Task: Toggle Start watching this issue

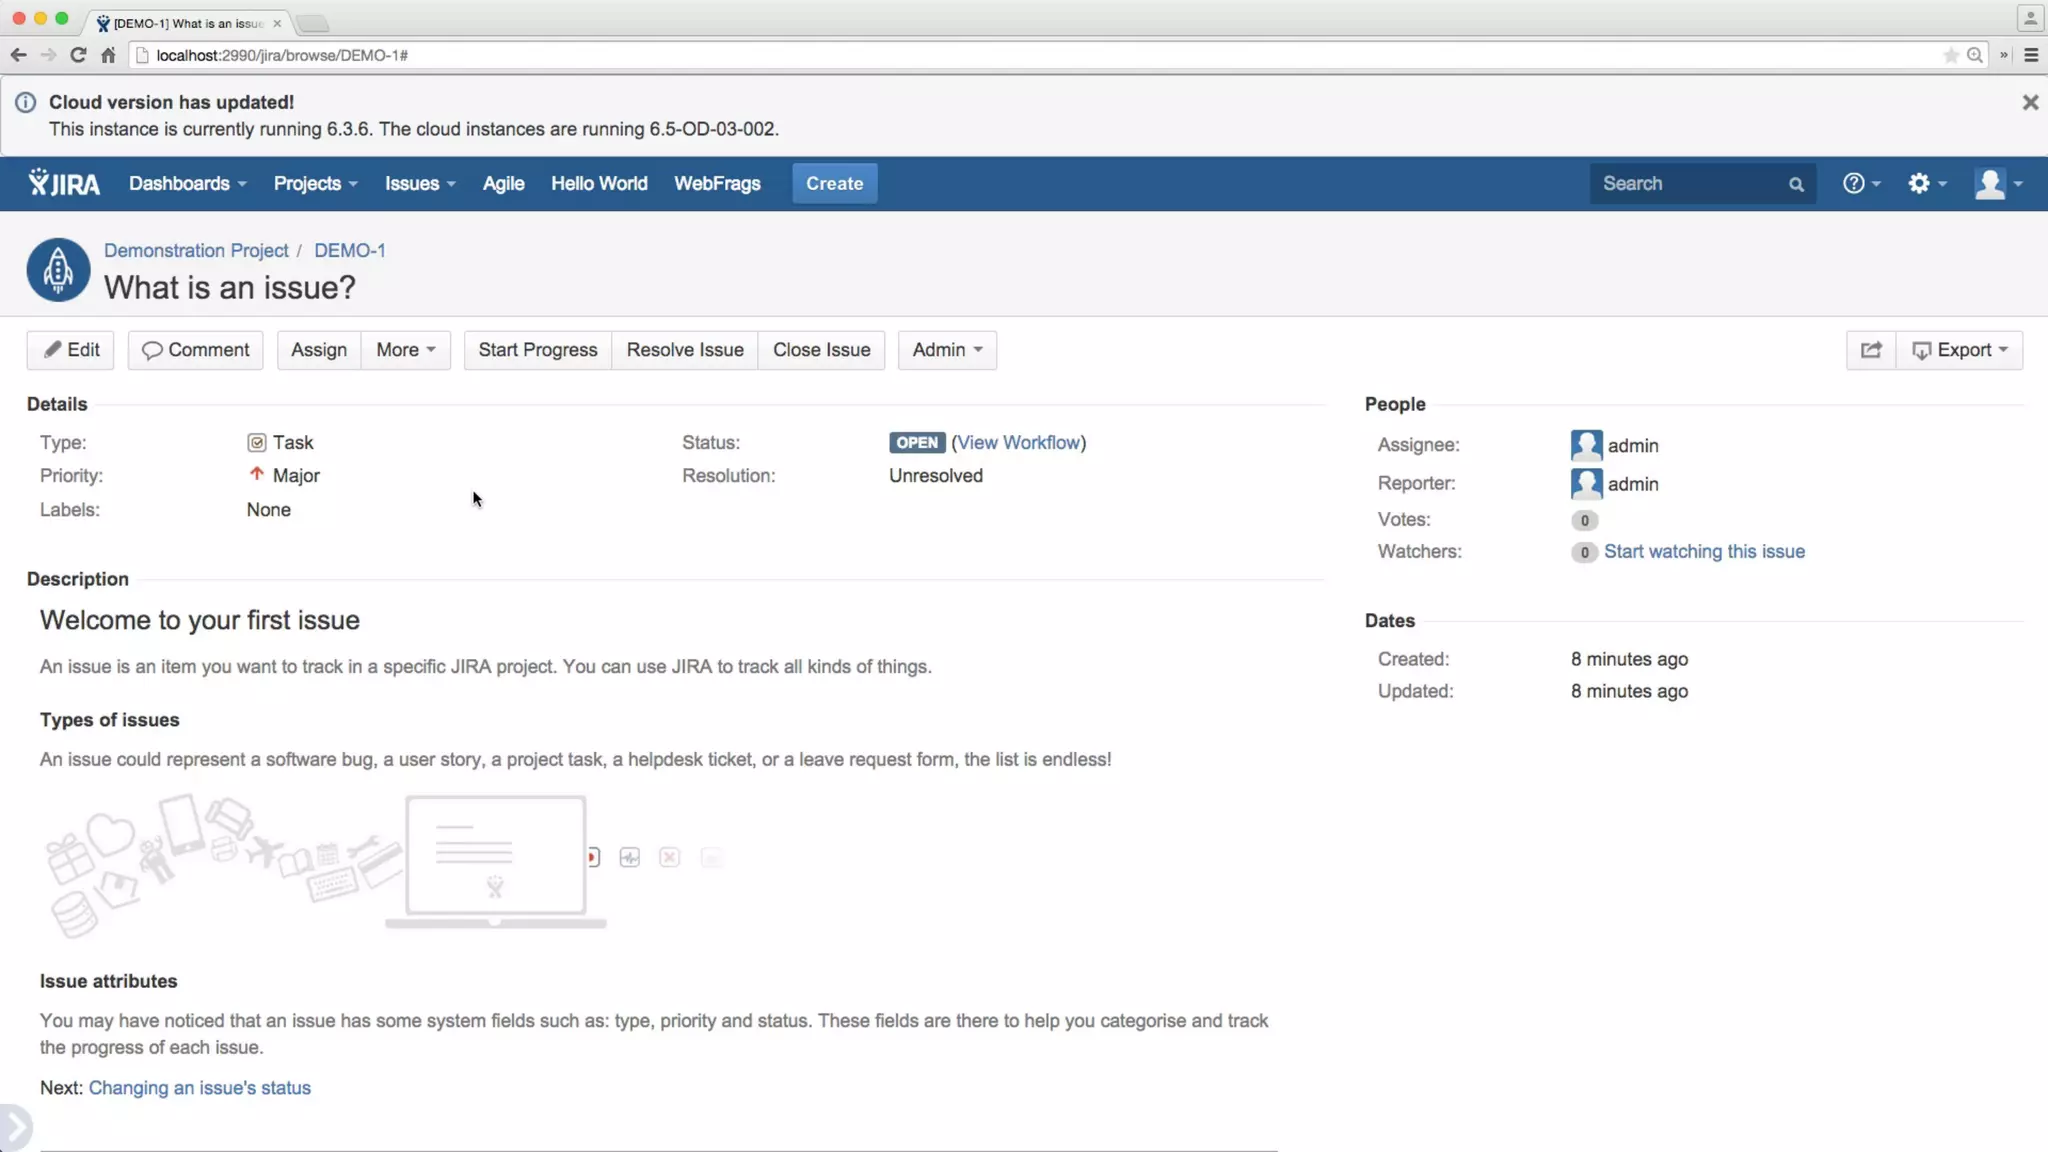Action: point(1703,551)
